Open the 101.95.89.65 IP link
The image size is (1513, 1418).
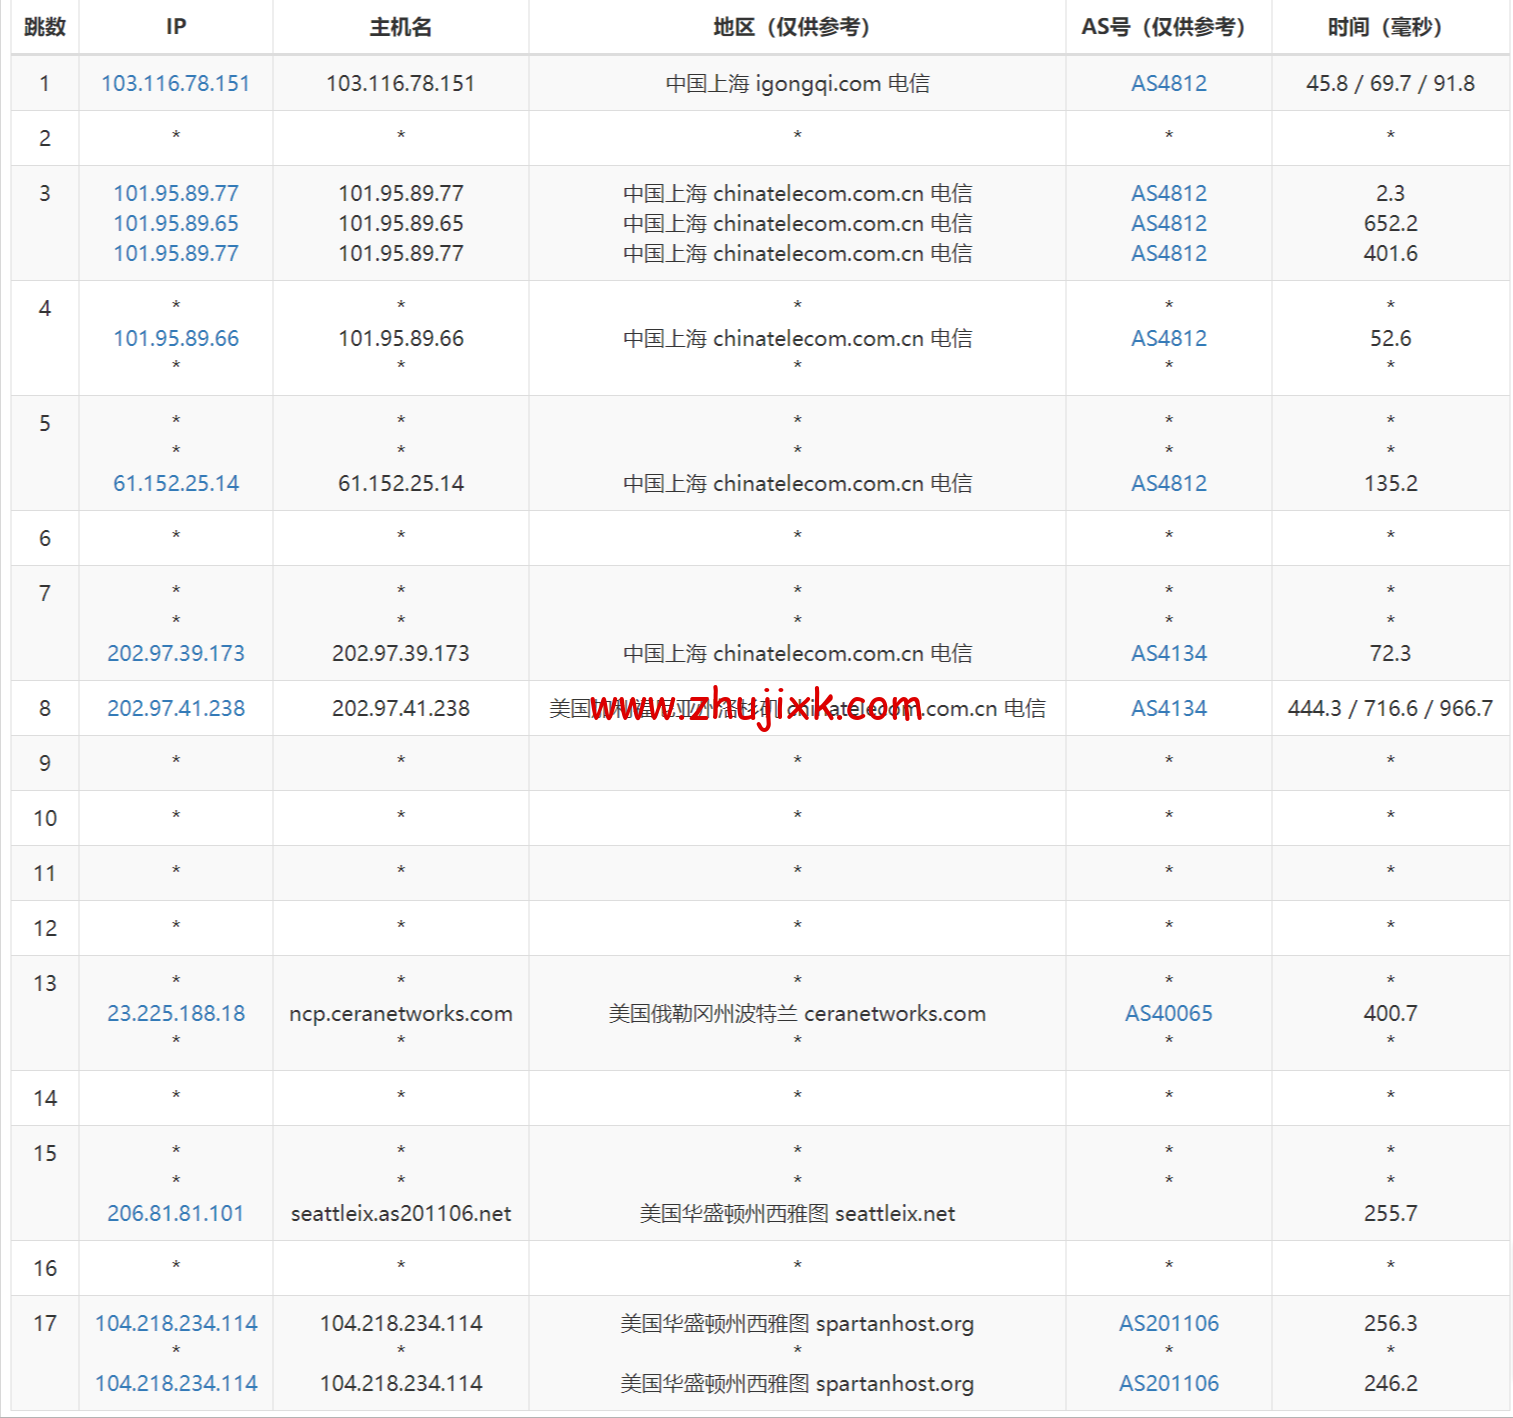pyautogui.click(x=175, y=223)
